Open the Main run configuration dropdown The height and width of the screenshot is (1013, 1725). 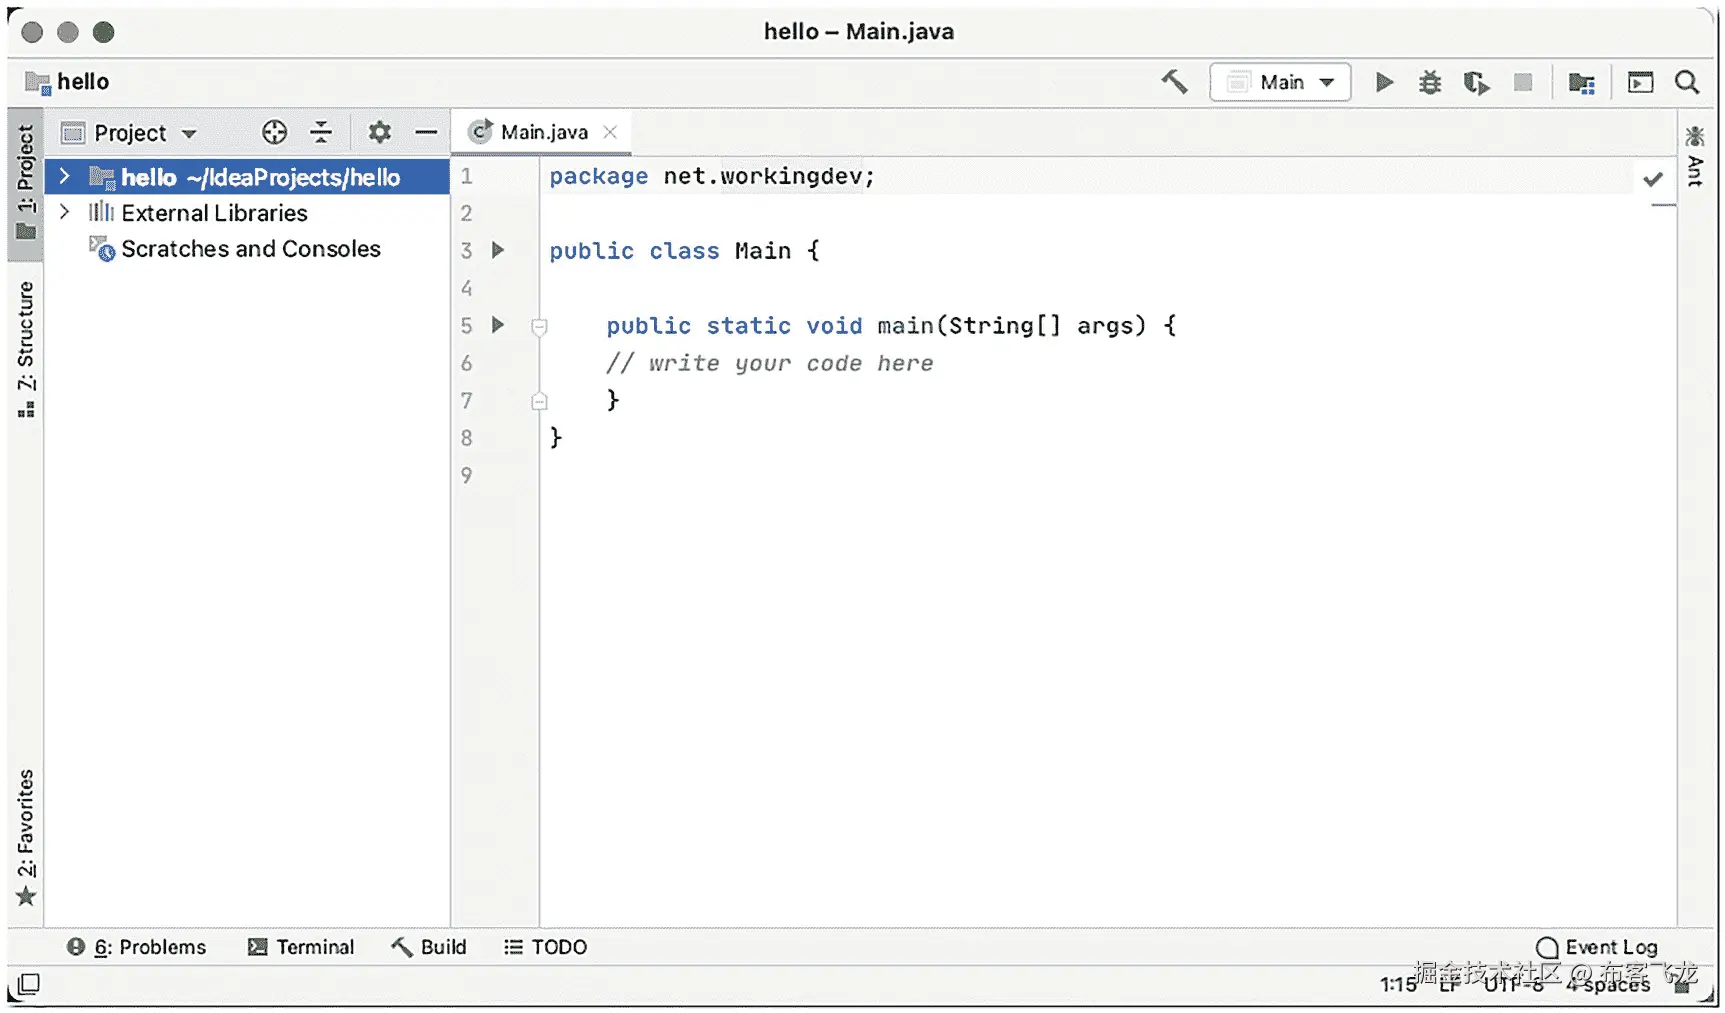[1280, 82]
